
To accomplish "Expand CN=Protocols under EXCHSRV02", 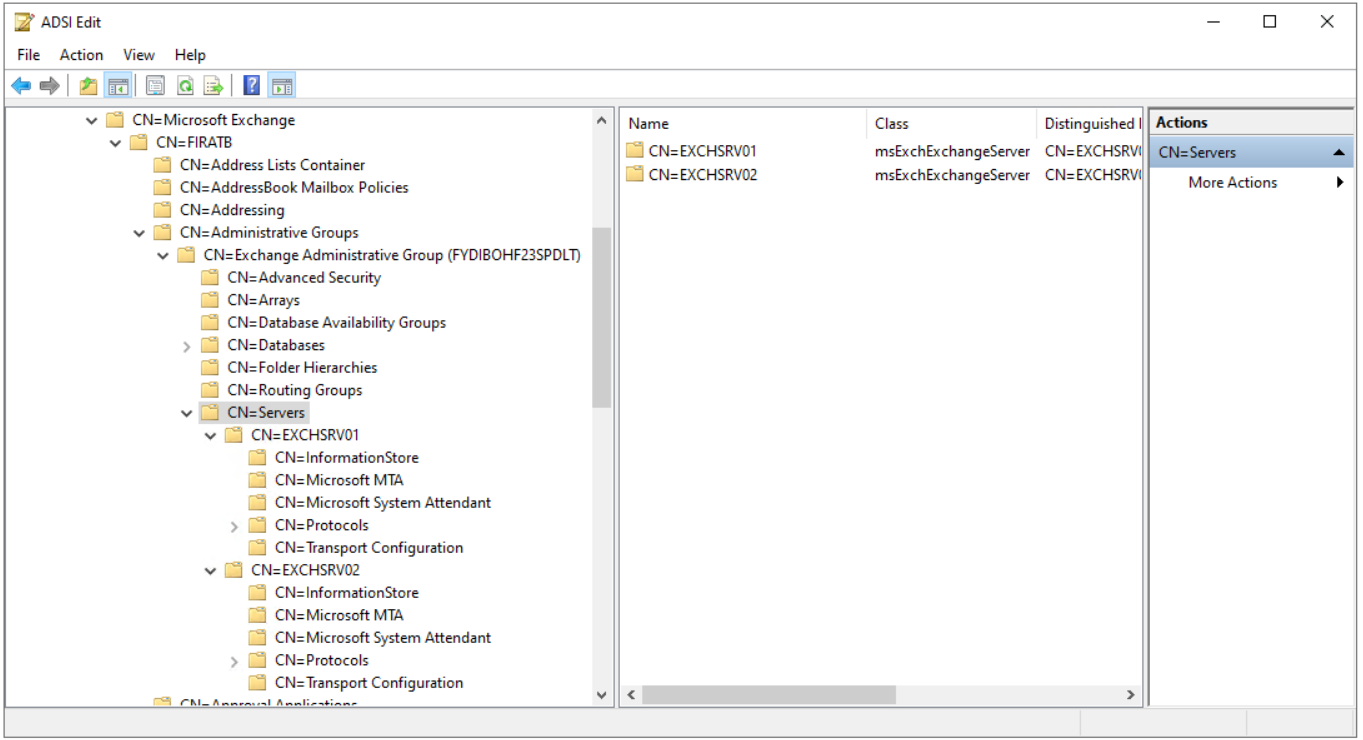I will pyautogui.click(x=234, y=661).
